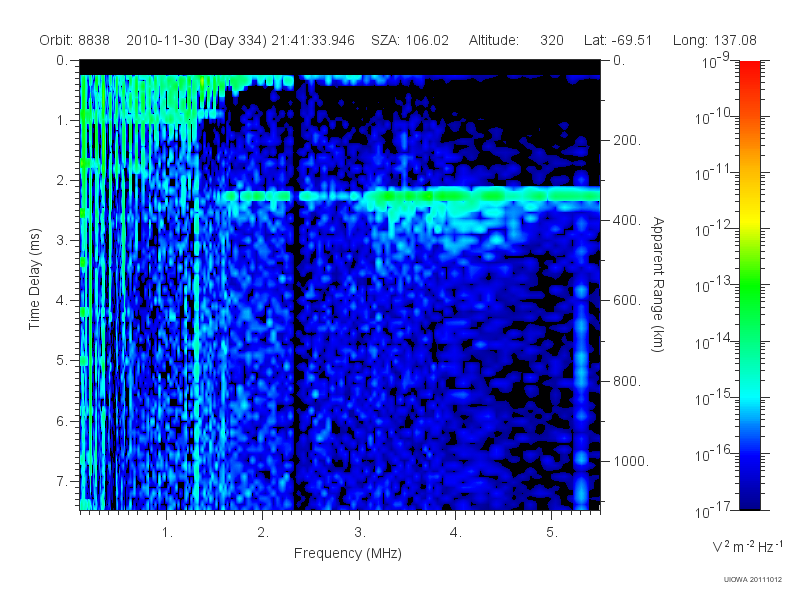Click the 5. time delay tick label
Image resolution: width=800 pixels, height=600 pixels.
(62, 360)
